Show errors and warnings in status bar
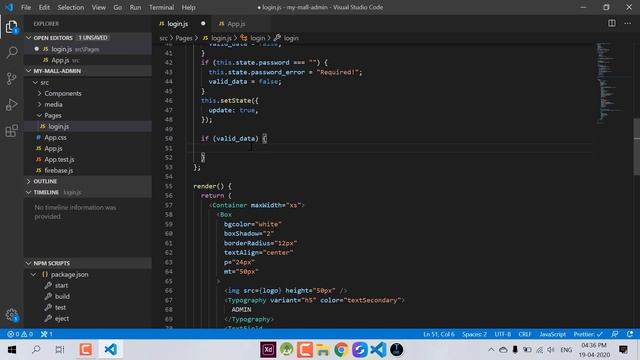The height and width of the screenshot is (360, 640). [20, 334]
